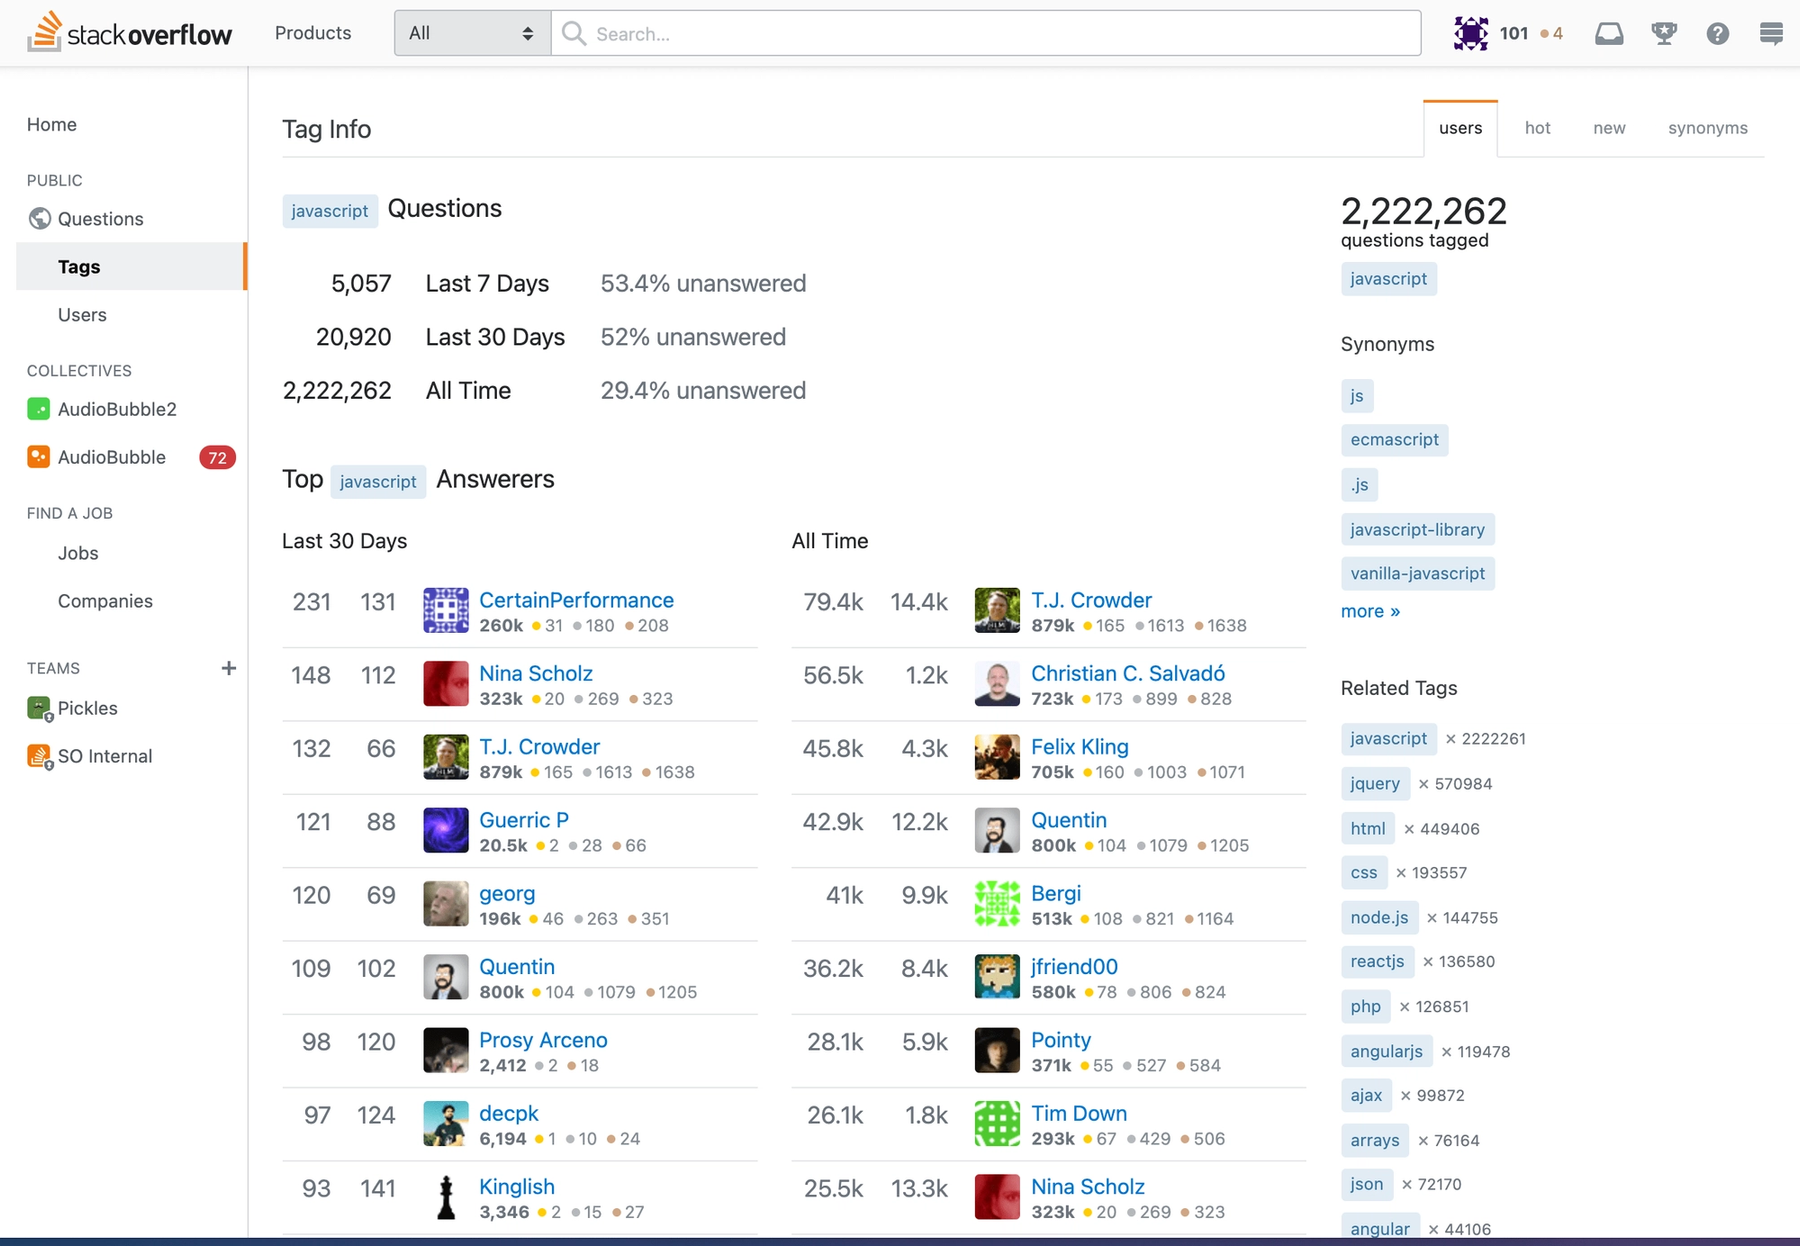This screenshot has height=1246, width=1800.
Task: Open jfriend00's profile link
Action: pos(1074,966)
